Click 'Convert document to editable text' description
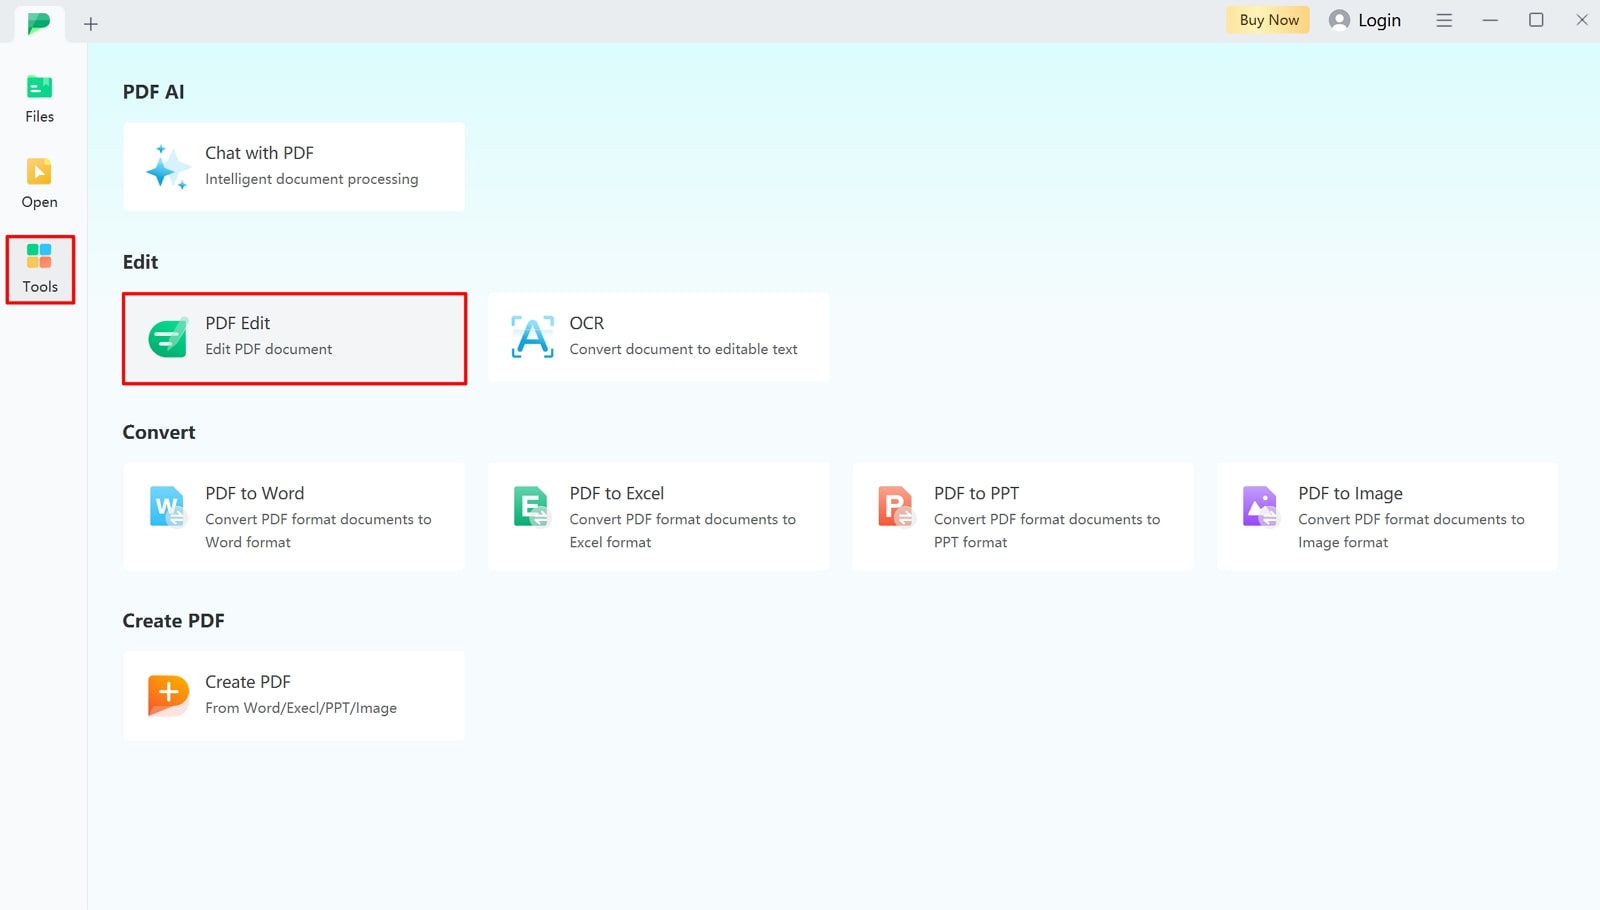The width and height of the screenshot is (1600, 910). pyautogui.click(x=683, y=349)
